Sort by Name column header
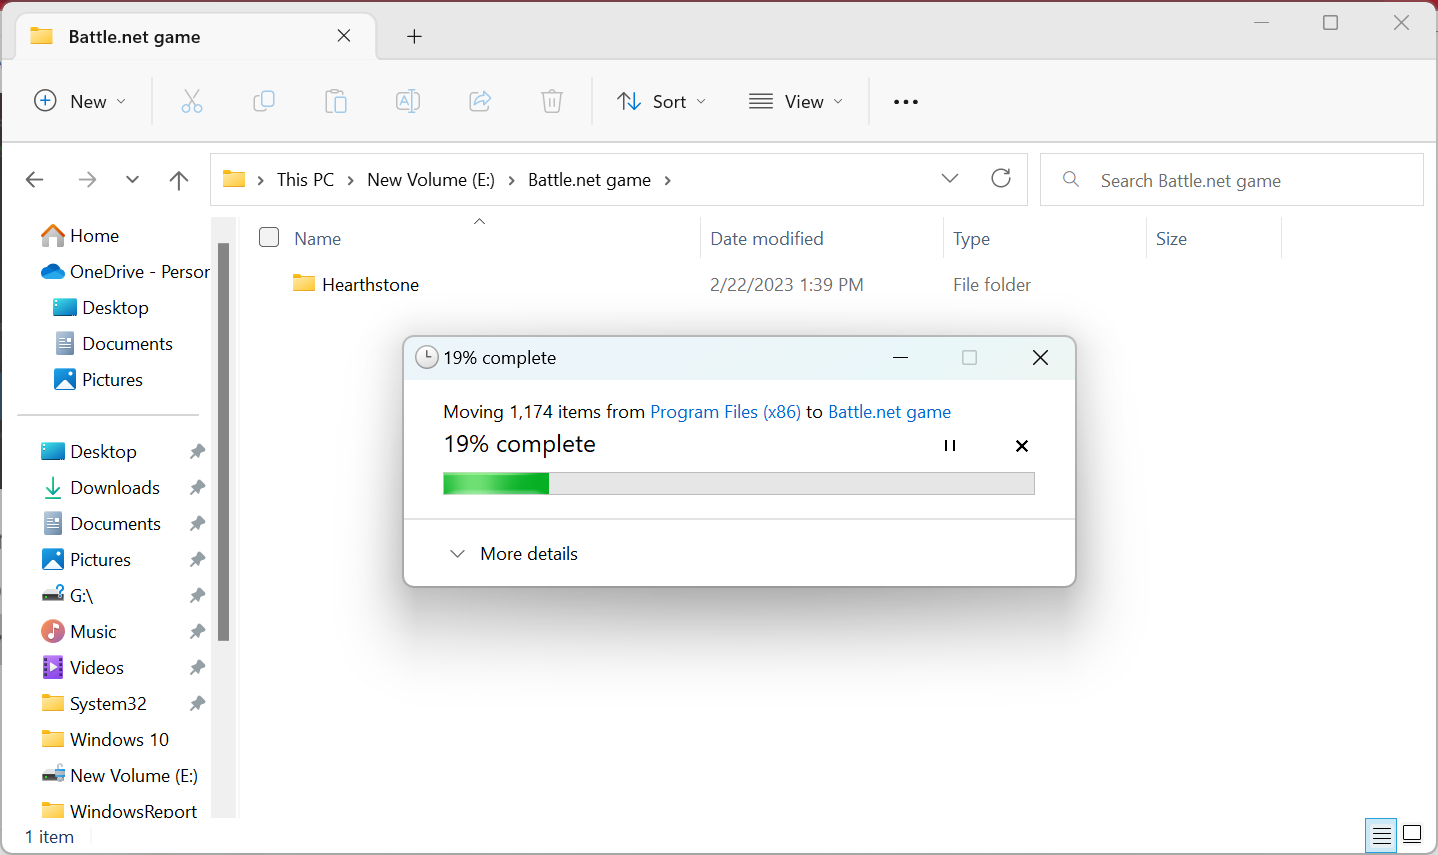1438x855 pixels. coord(317,238)
